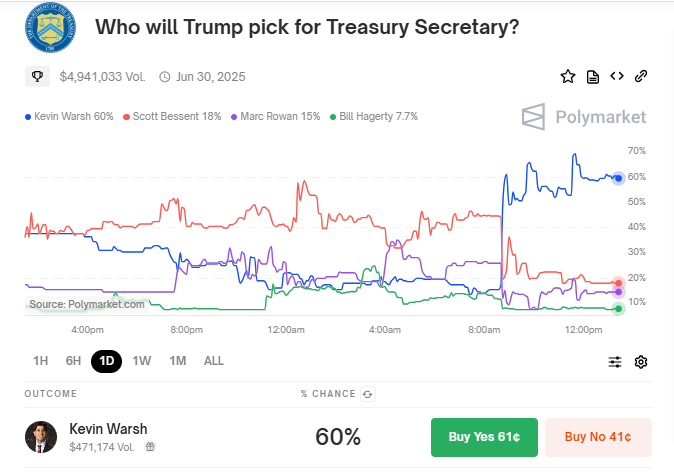Click the trophy icon near volume
This screenshot has height=474, width=674.
point(37,76)
